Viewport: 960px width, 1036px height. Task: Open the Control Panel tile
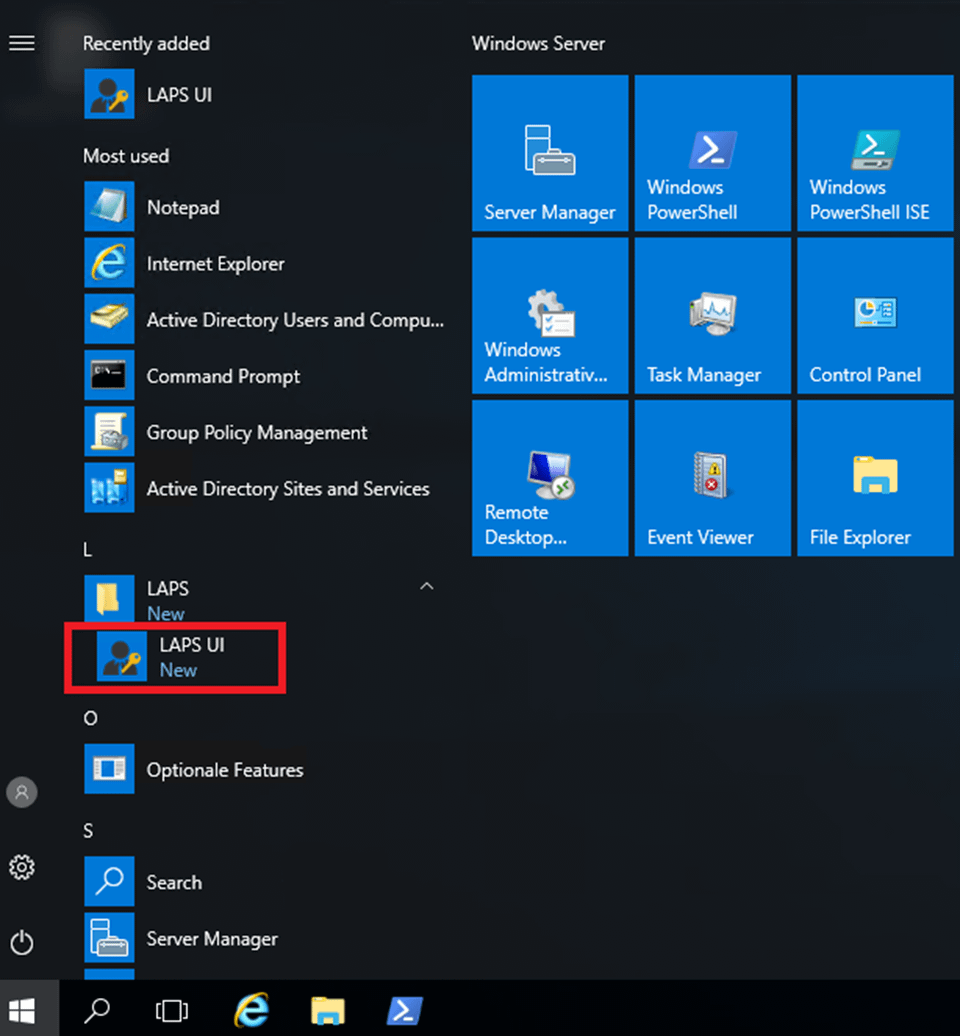click(x=875, y=315)
